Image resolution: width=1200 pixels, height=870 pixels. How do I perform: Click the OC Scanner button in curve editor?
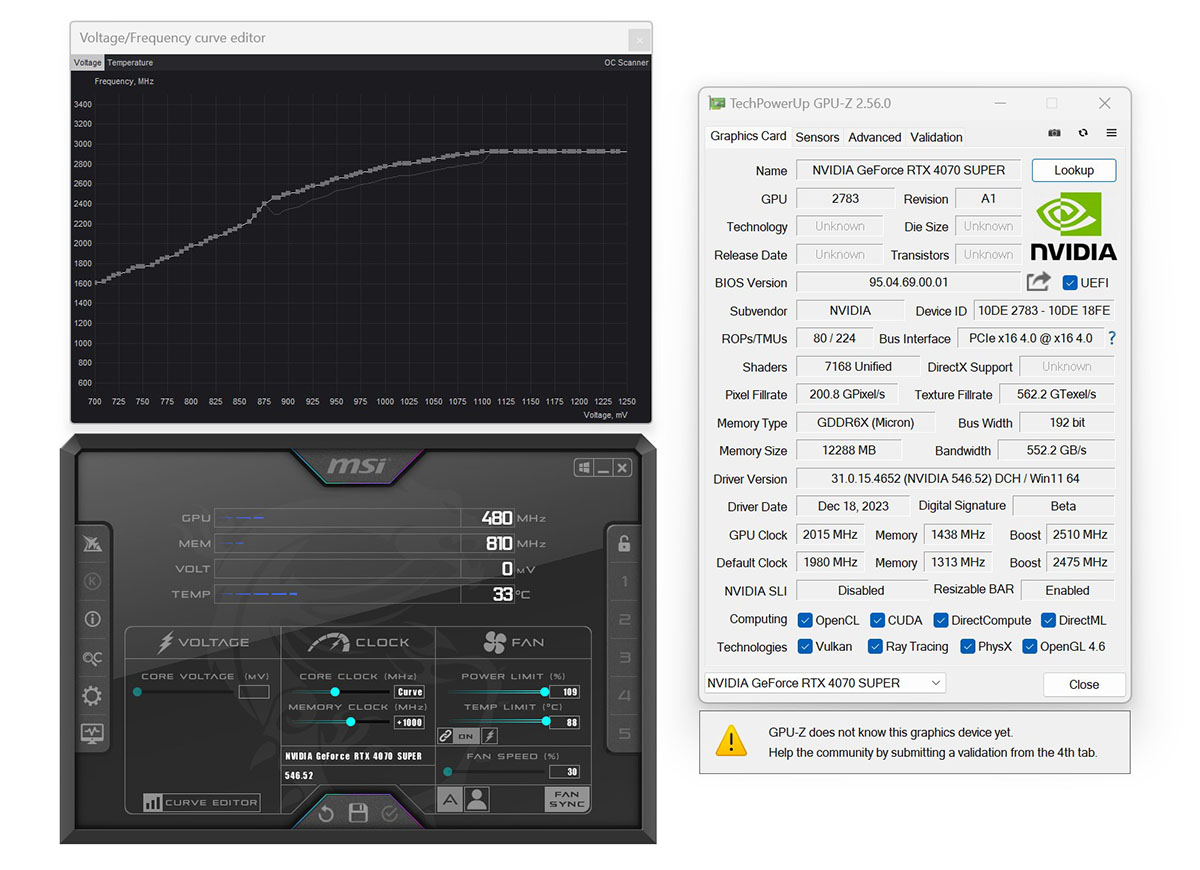[626, 62]
